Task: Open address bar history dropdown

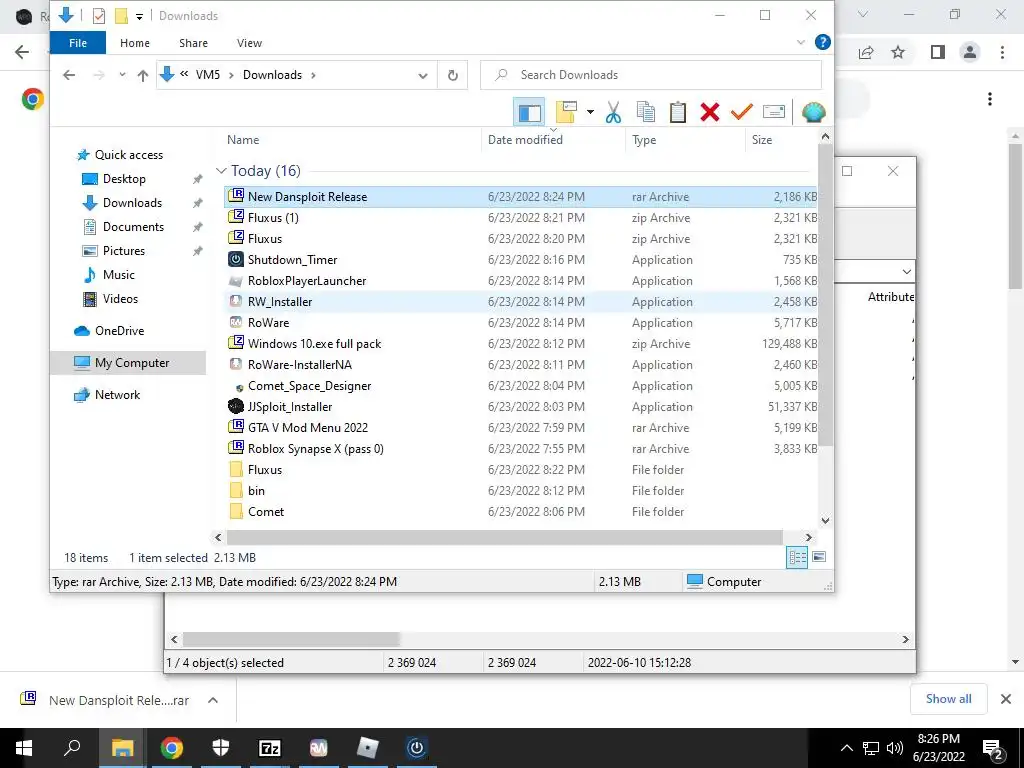Action: [423, 75]
